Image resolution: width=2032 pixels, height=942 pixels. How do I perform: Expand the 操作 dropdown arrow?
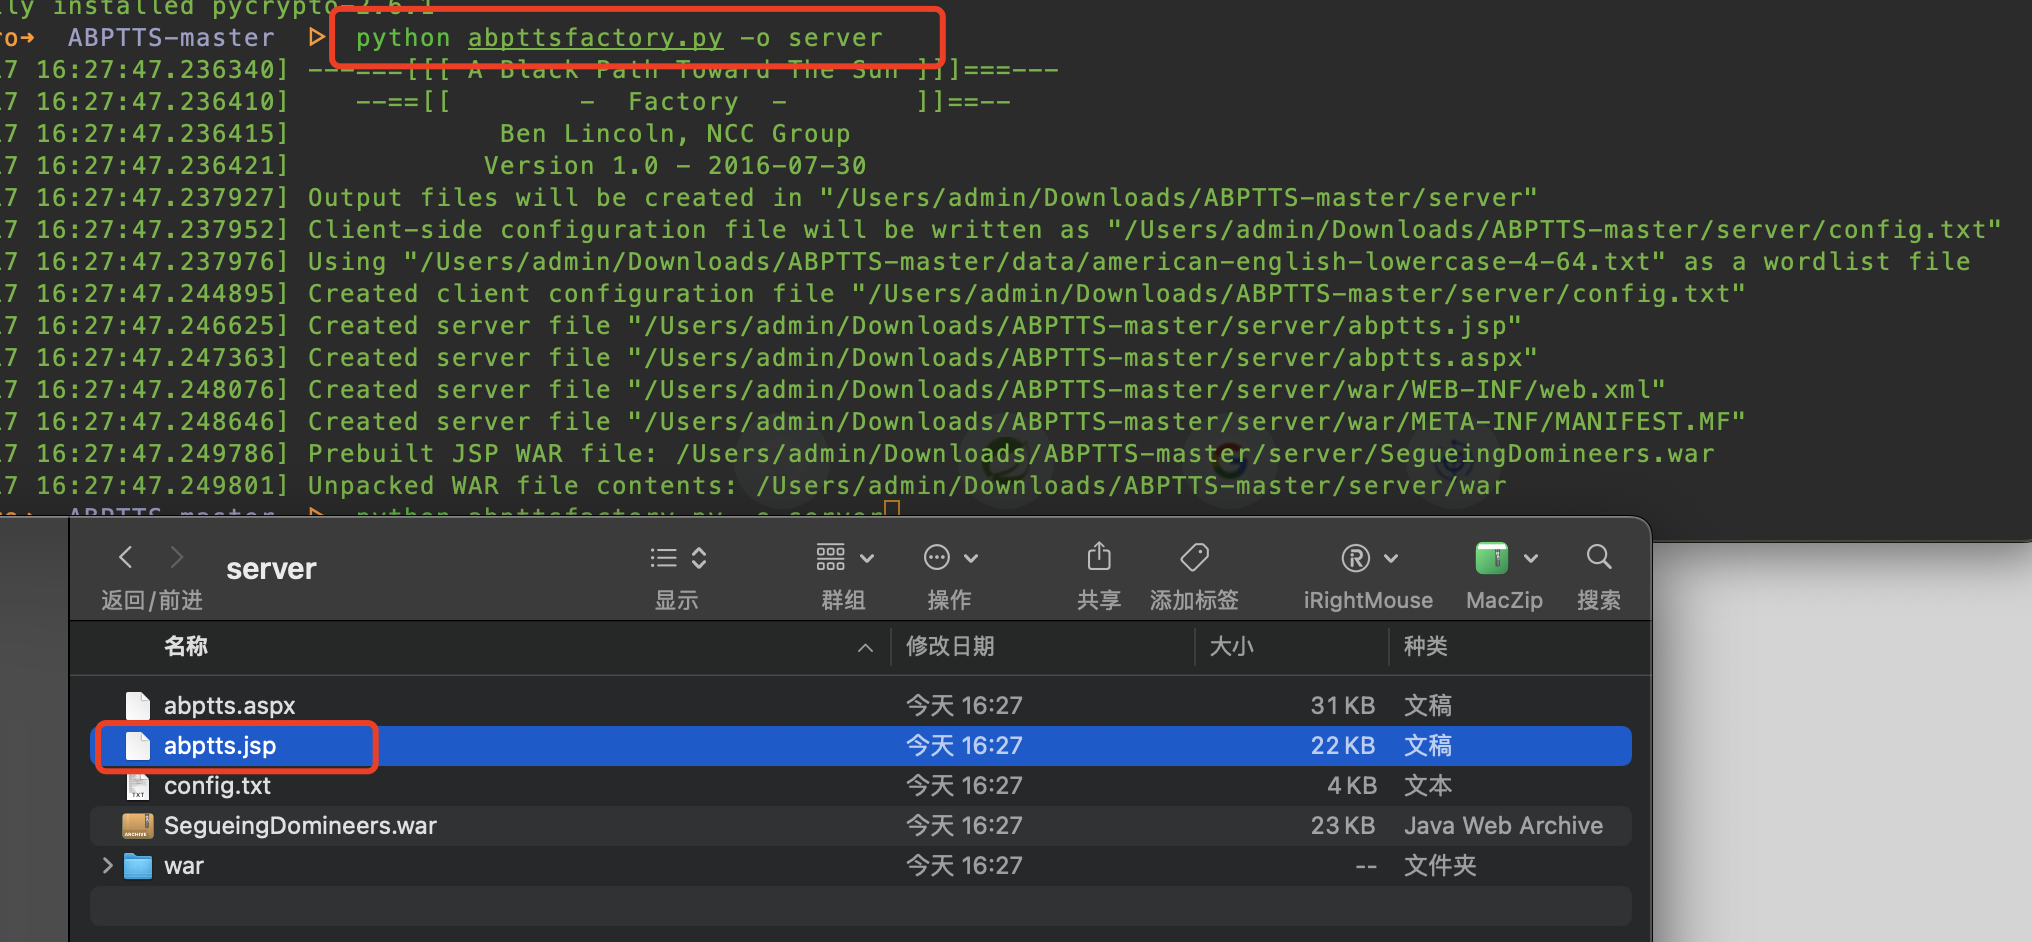(971, 558)
